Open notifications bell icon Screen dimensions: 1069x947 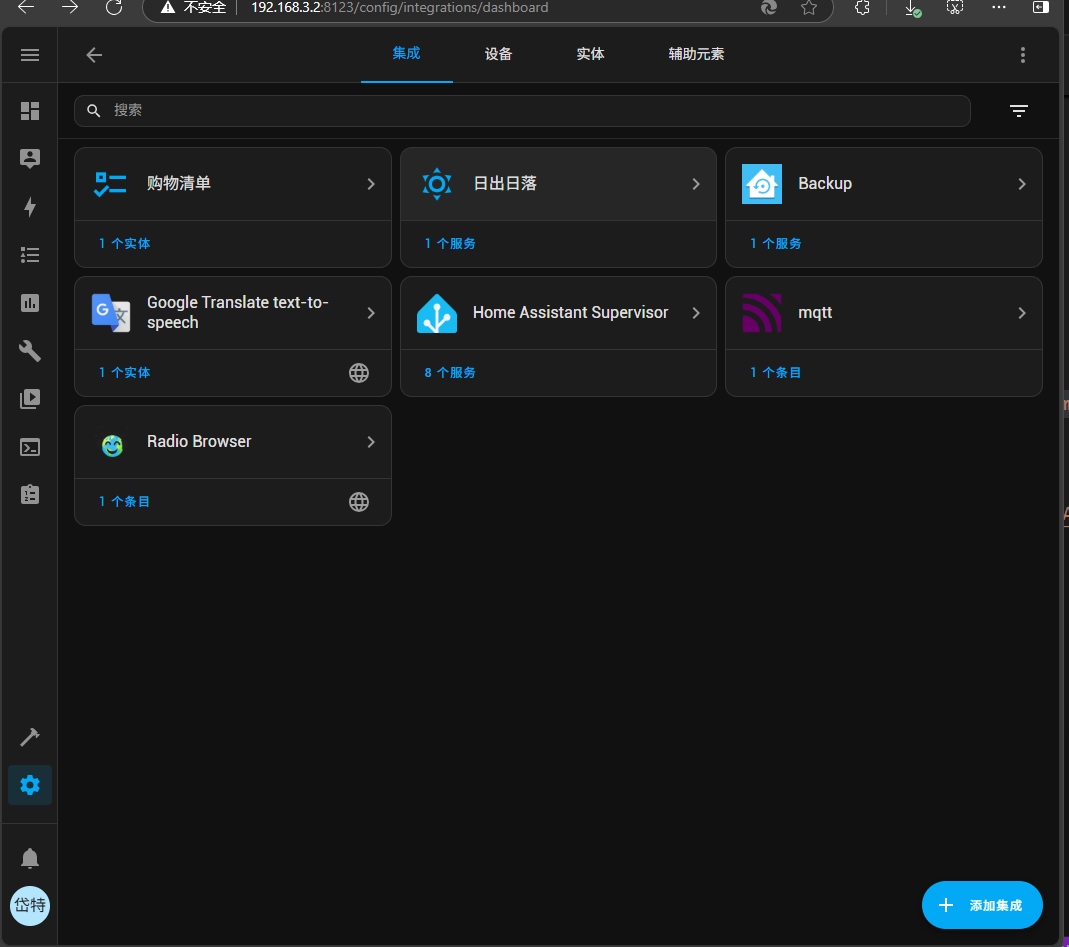click(30, 858)
